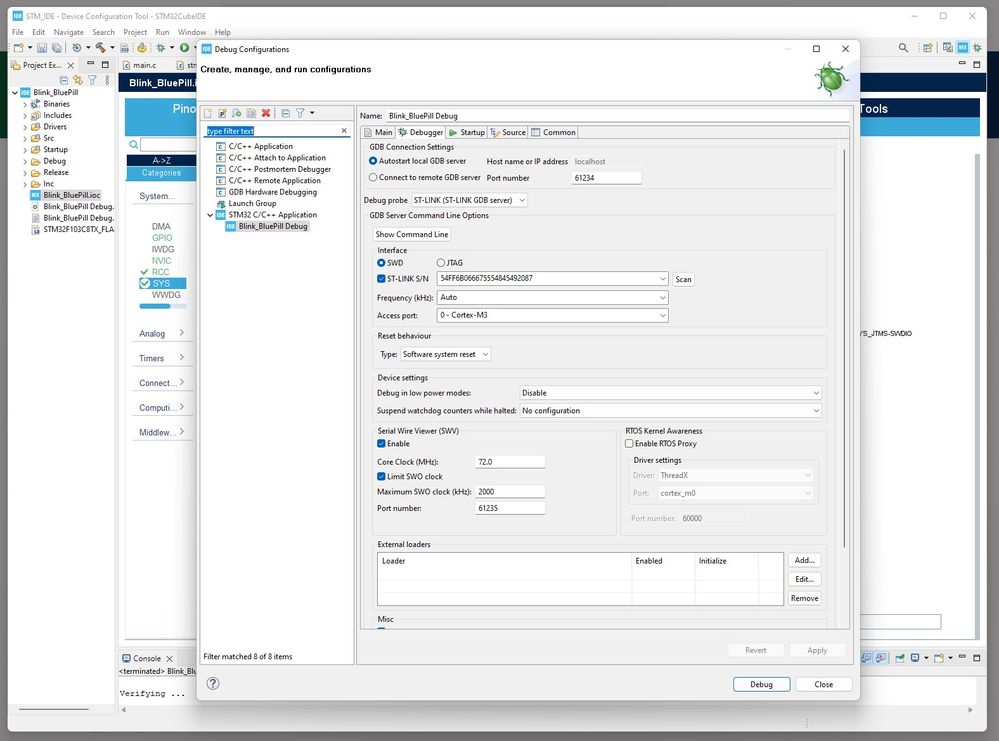The image size is (999, 741).
Task: Click the Scan button
Action: click(x=683, y=279)
